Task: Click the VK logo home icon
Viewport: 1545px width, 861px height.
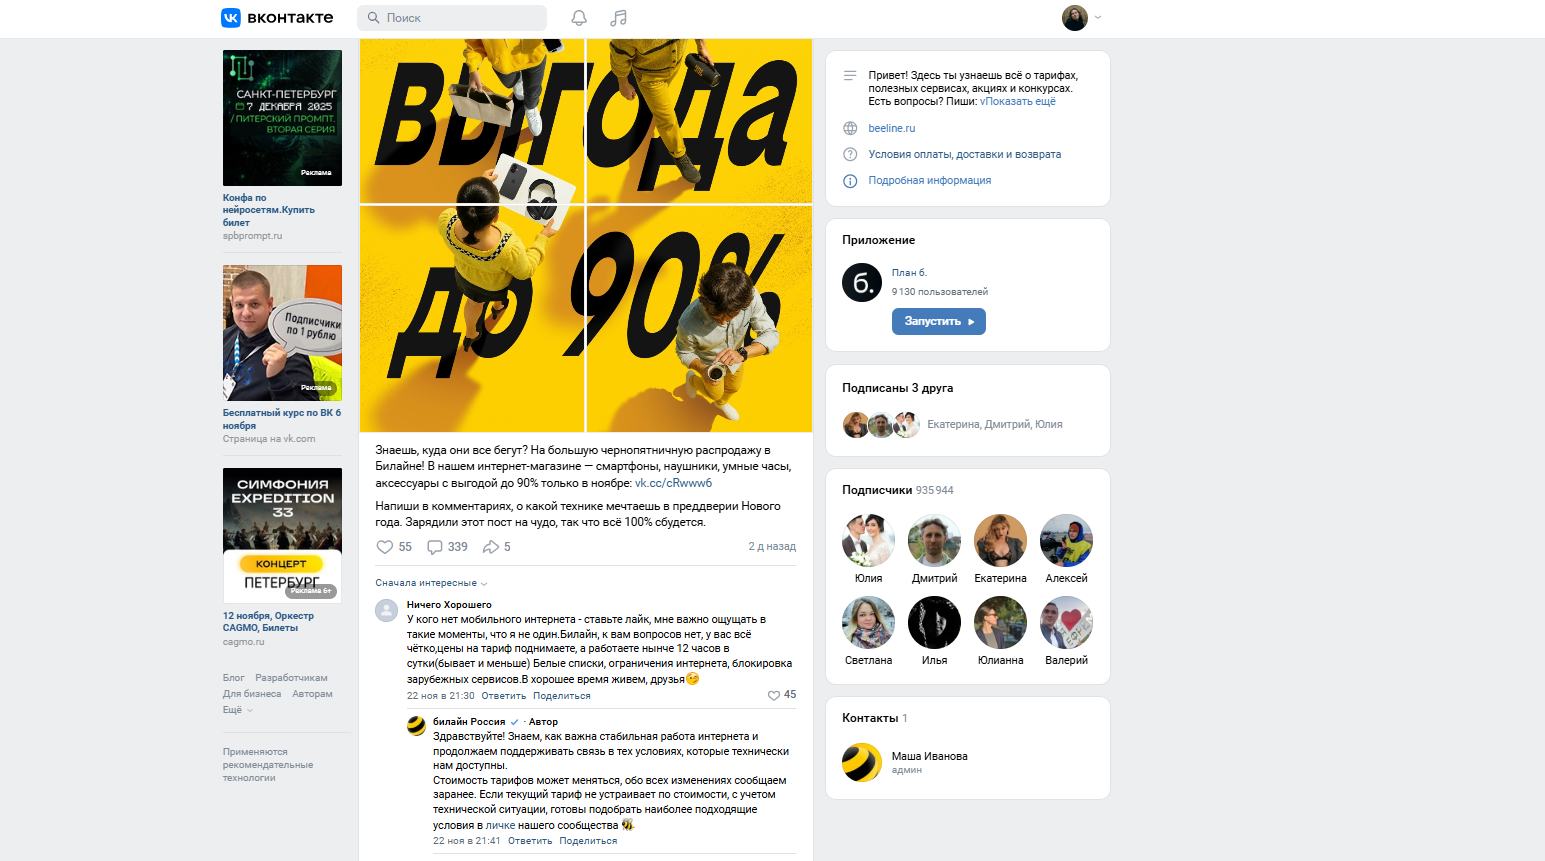Action: pyautogui.click(x=231, y=18)
